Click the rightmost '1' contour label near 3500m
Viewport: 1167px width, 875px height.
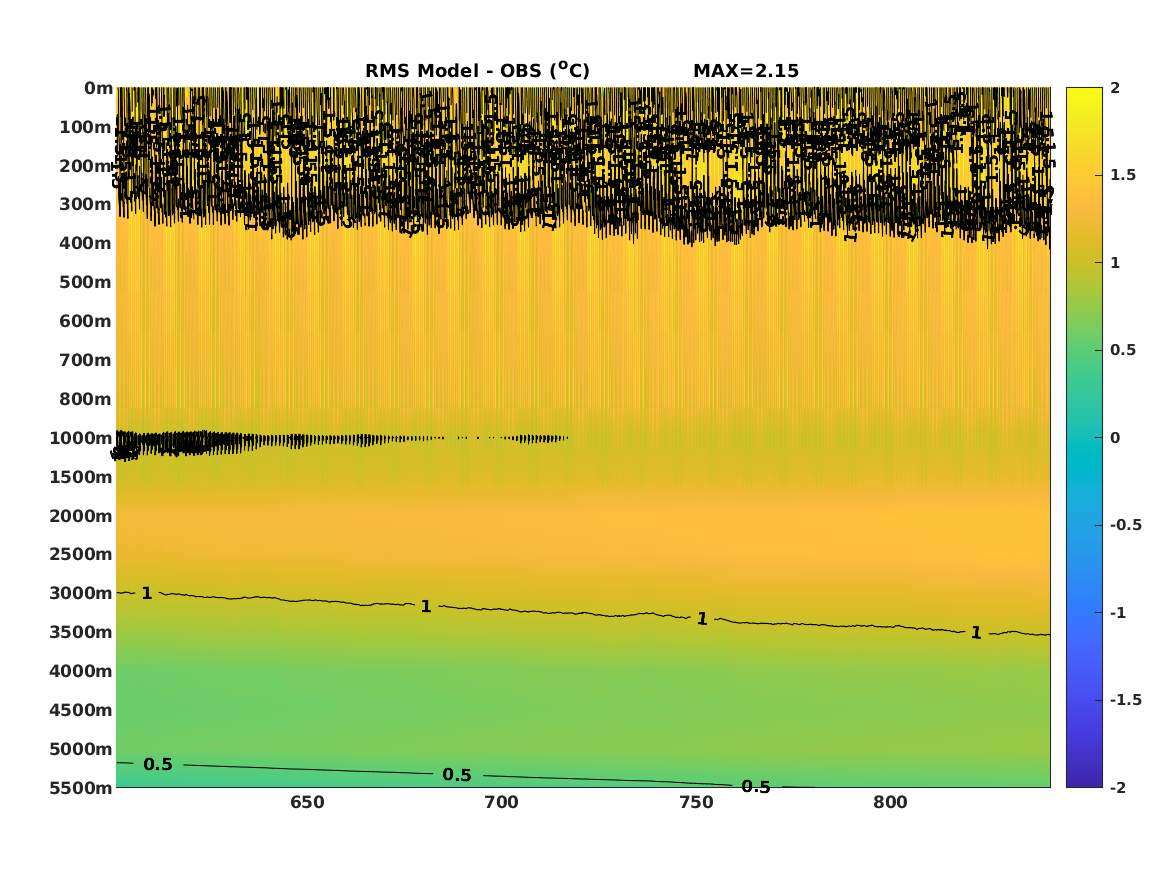pyautogui.click(x=976, y=632)
